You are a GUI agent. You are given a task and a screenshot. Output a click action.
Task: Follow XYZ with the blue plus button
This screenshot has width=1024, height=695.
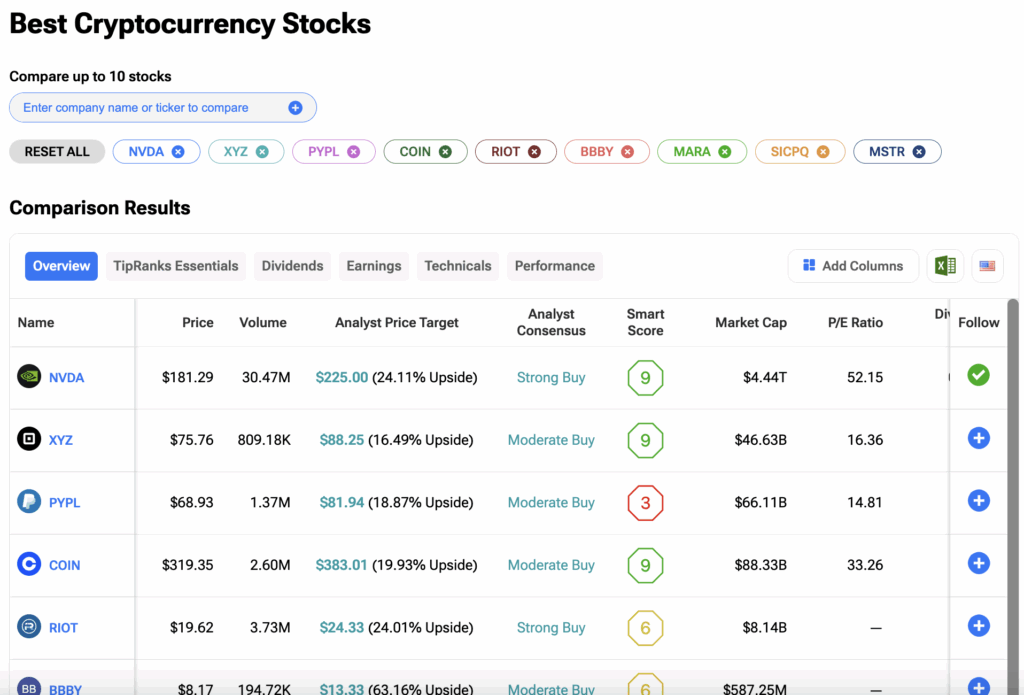tap(978, 438)
